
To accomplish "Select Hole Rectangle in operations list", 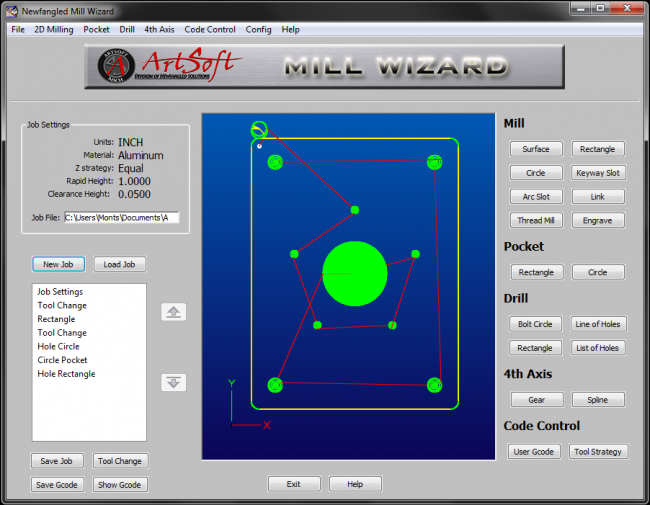I will coord(66,374).
